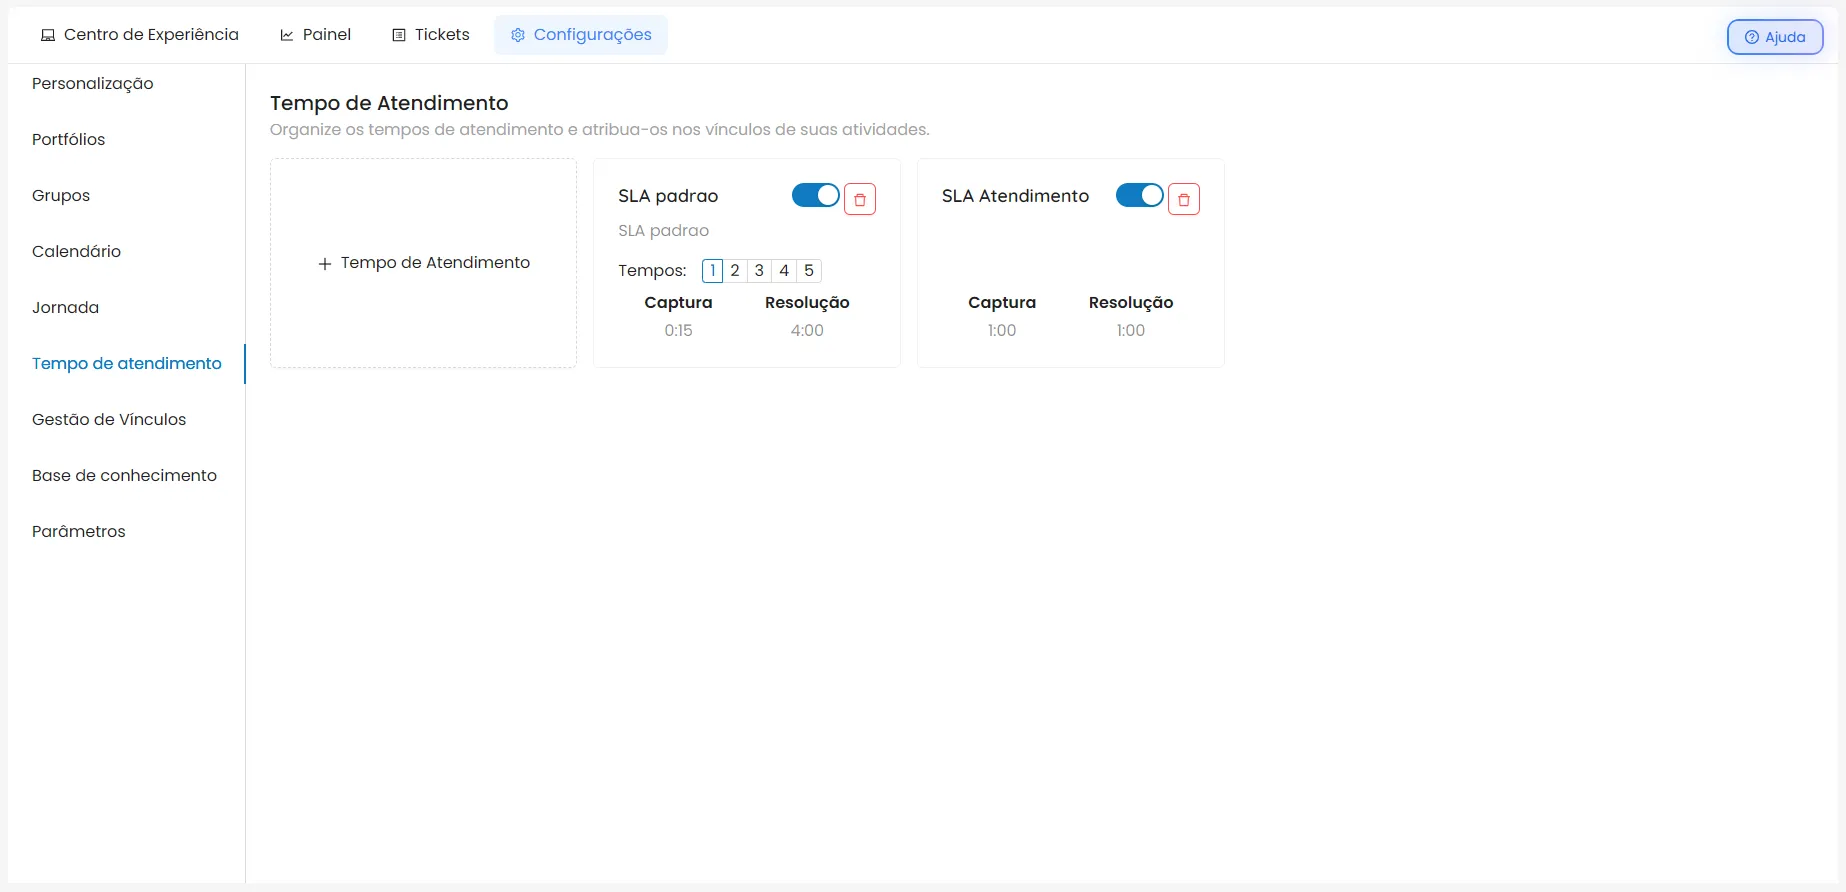Select tempo 5 in SLA padrao
The image size is (1846, 892).
click(x=809, y=271)
